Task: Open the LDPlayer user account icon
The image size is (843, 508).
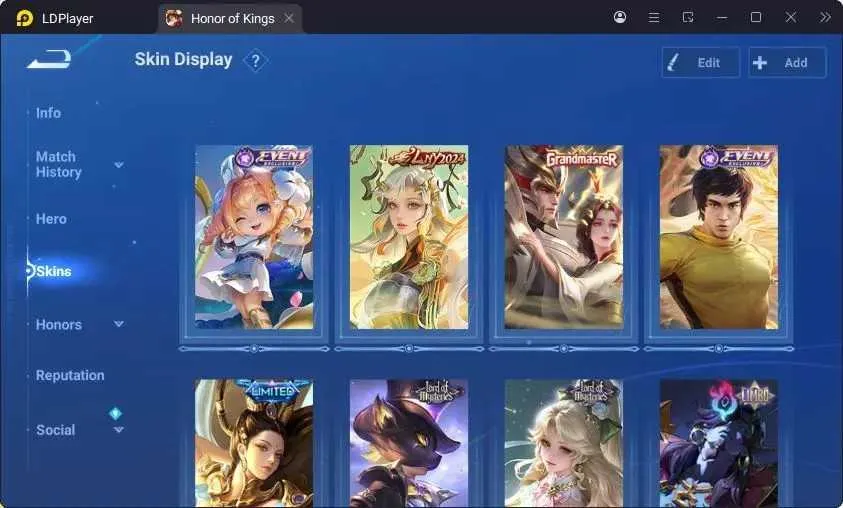Action: click(x=620, y=17)
